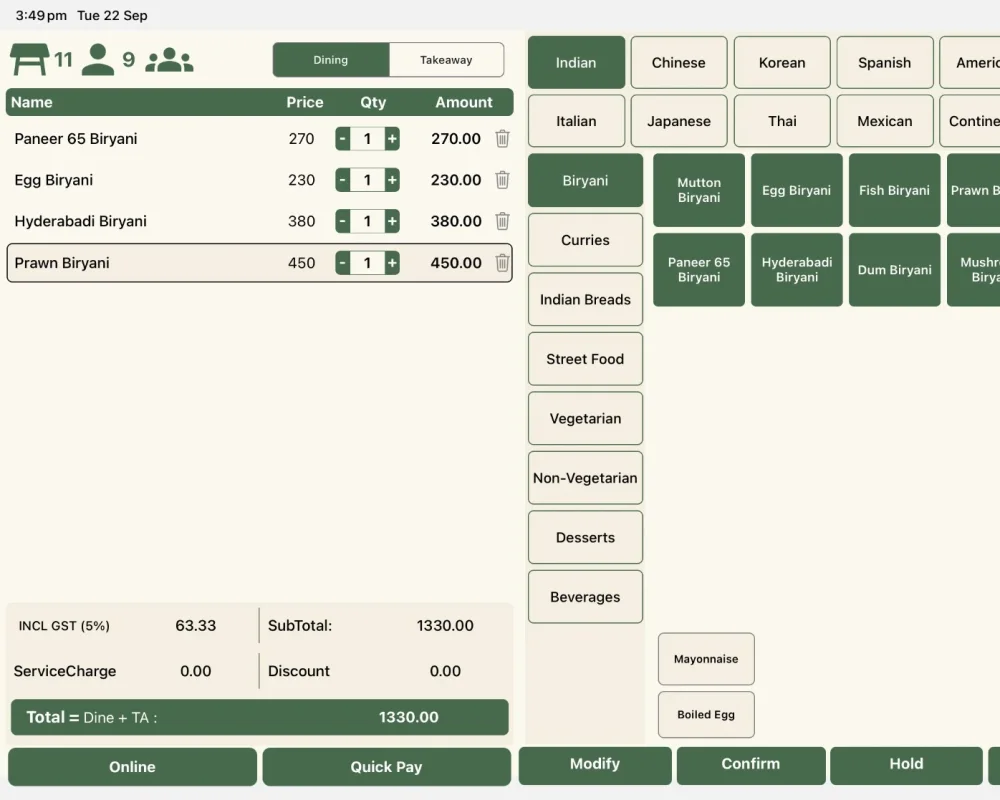1000x800 pixels.
Task: Click the Prawn Biryani quantity field
Action: (x=367, y=263)
